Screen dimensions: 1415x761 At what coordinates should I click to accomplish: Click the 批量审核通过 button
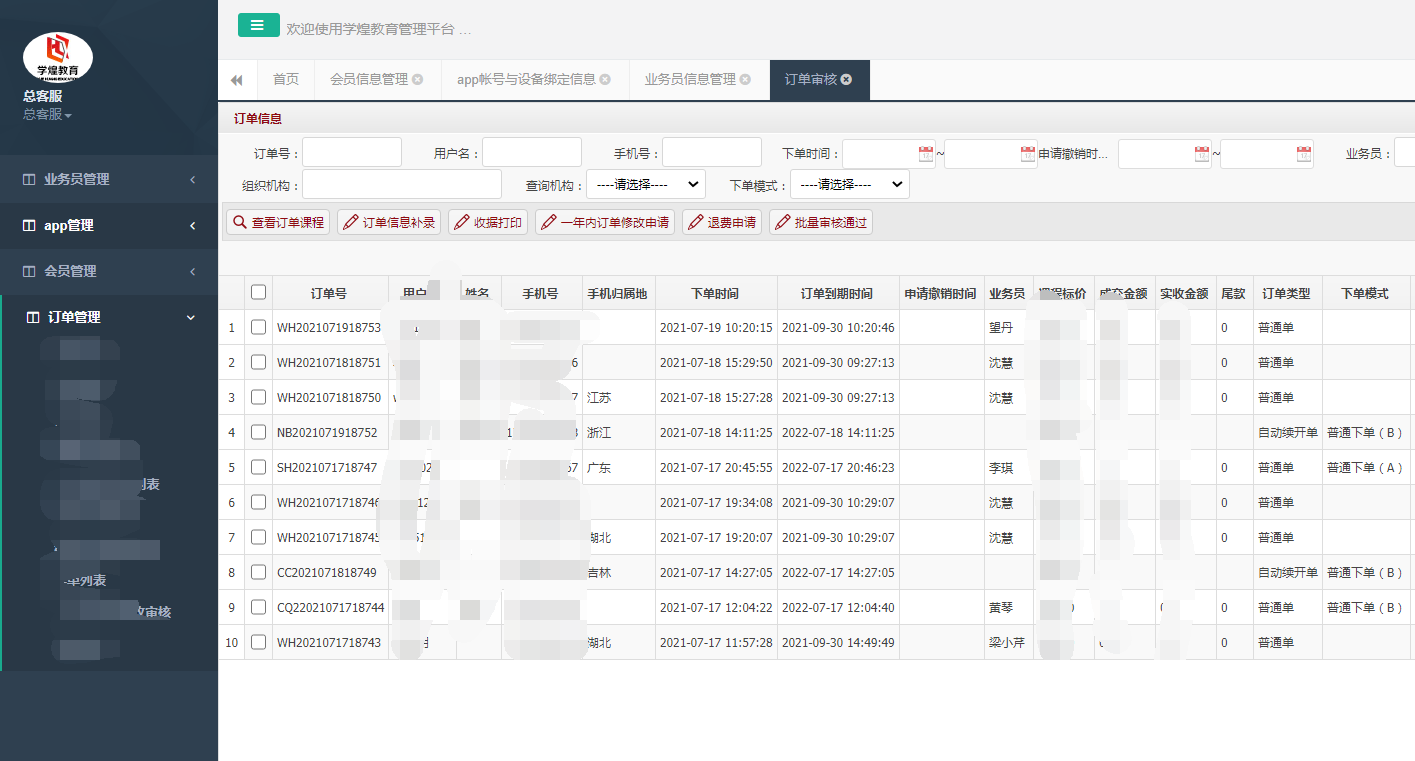pos(820,222)
